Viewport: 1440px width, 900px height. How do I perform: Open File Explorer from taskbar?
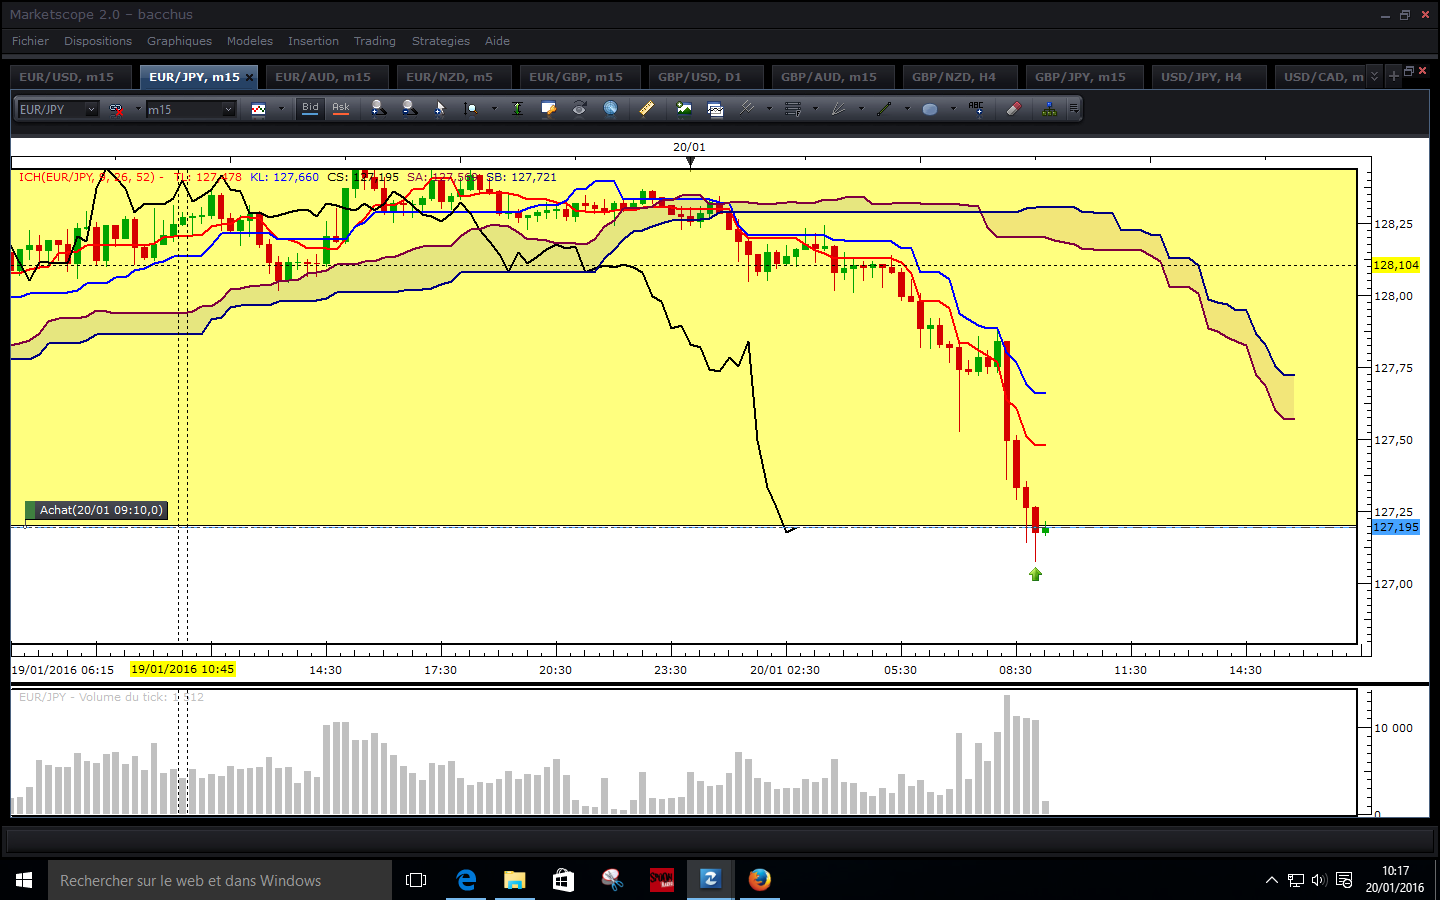[514, 880]
